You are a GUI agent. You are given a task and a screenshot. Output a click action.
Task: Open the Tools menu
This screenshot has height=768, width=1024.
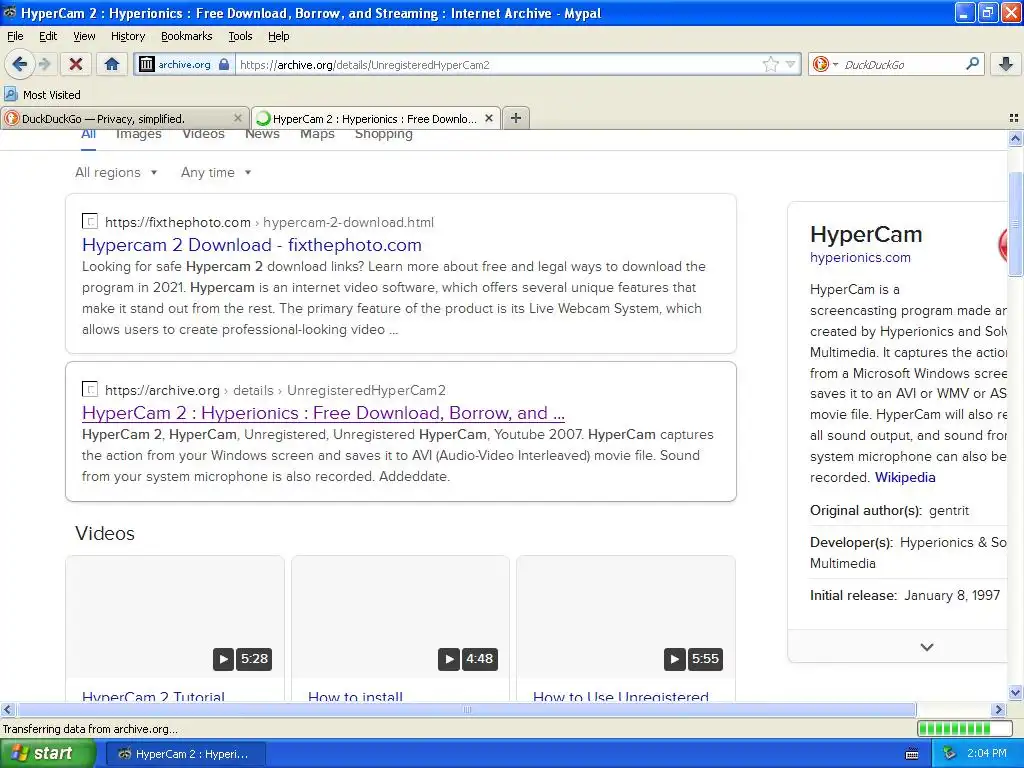point(240,36)
